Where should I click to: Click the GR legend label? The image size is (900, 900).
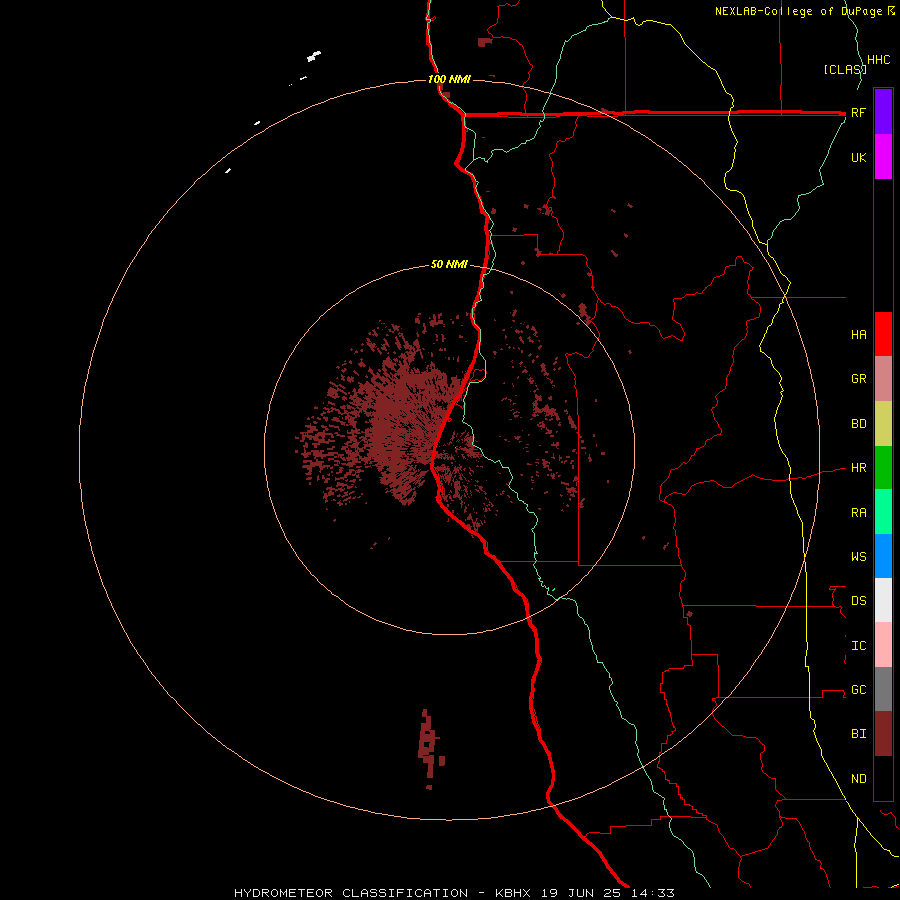click(858, 379)
